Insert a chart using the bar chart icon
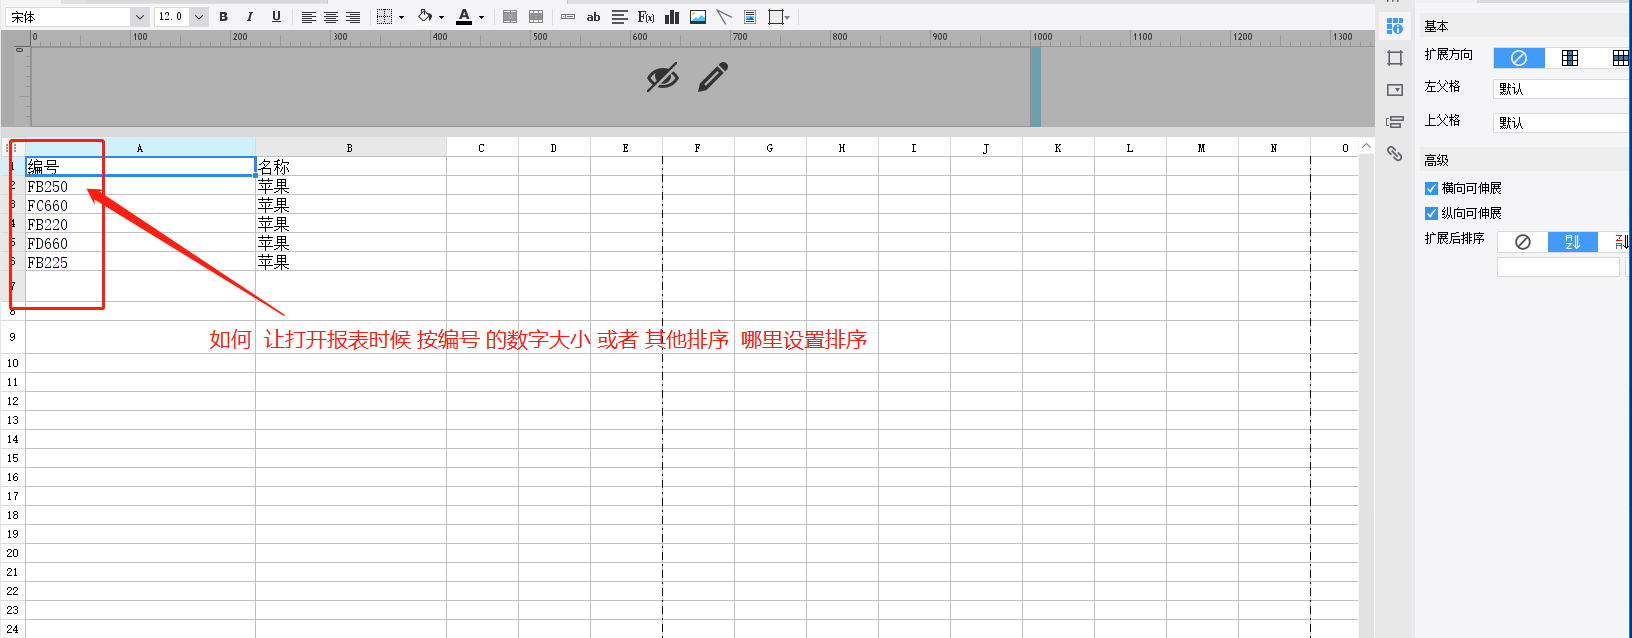Viewport: 1632px width, 638px height. [672, 17]
